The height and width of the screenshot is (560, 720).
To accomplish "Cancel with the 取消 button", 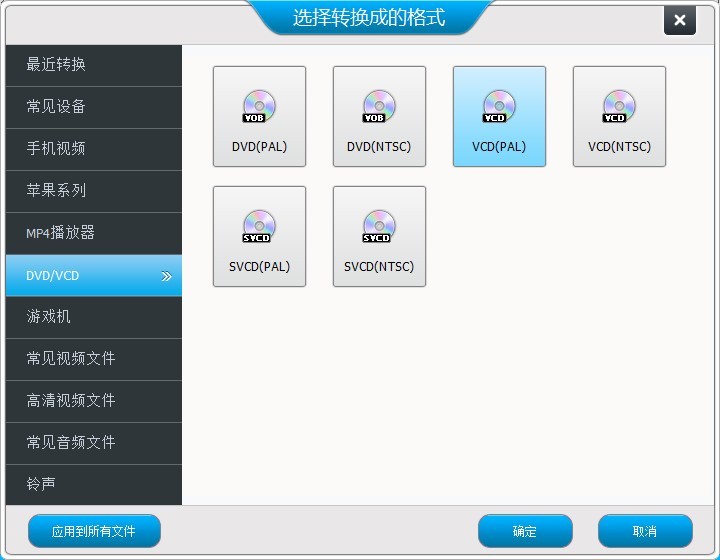I will pos(645,531).
